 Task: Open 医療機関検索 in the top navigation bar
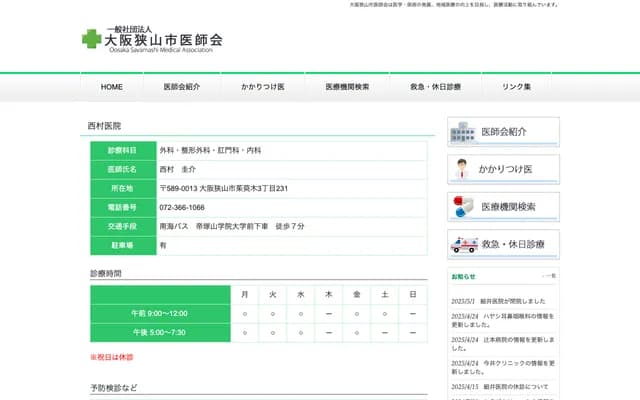pos(347,87)
